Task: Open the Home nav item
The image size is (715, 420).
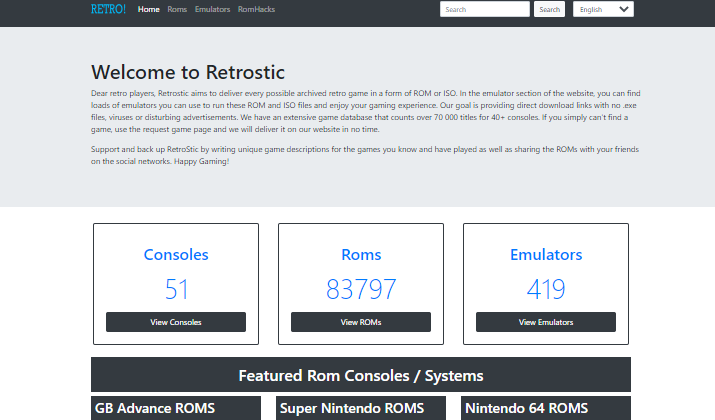Action: (149, 9)
